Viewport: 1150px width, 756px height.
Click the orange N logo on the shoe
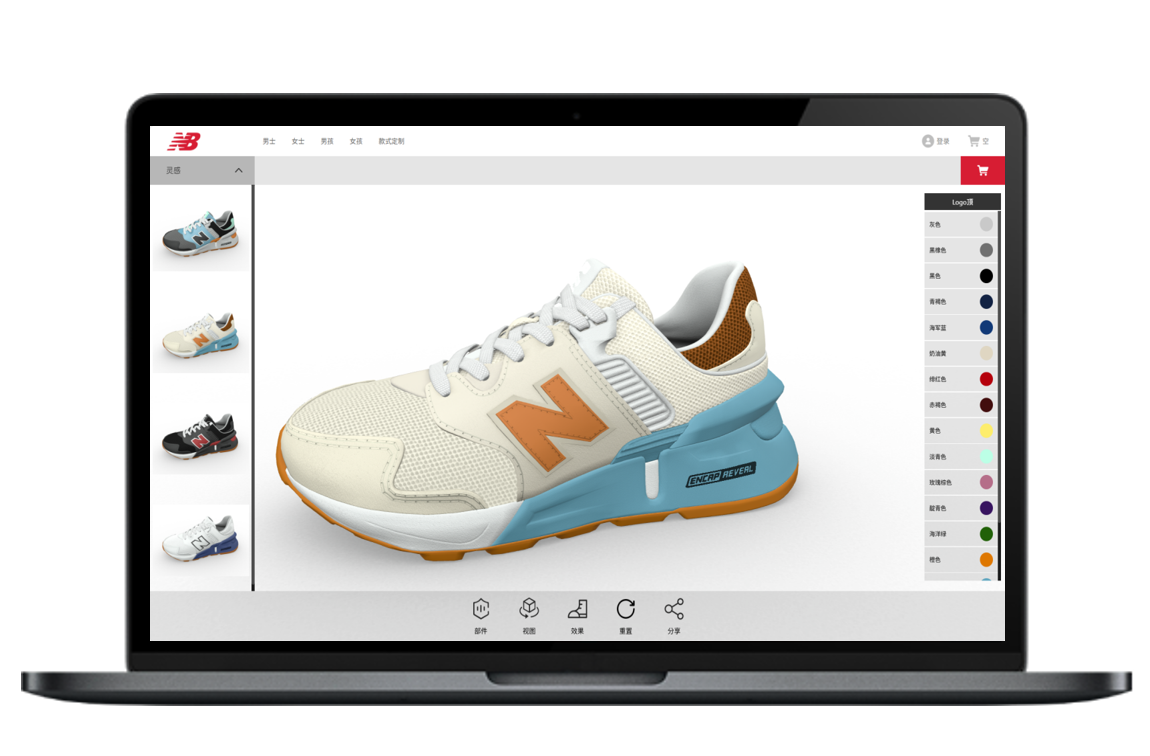552,422
